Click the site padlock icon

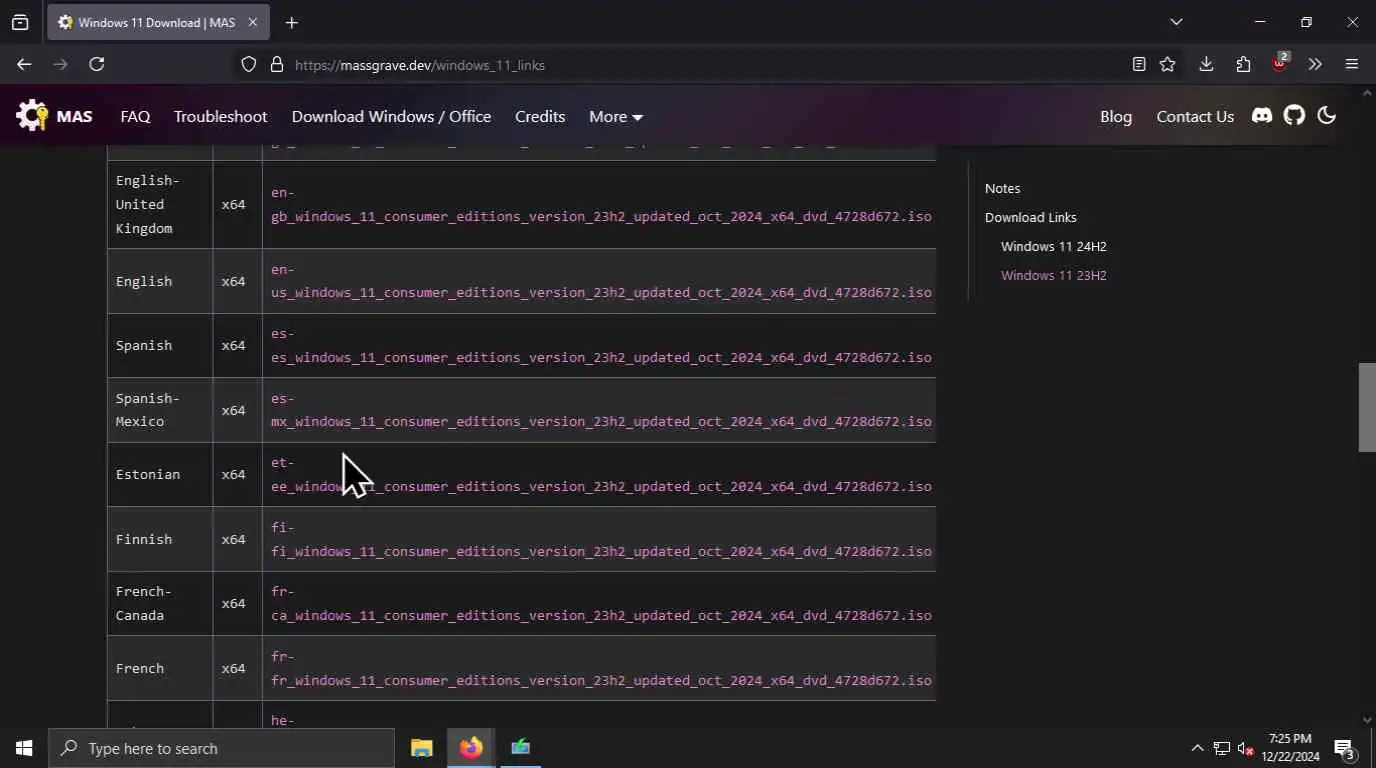click(x=277, y=64)
